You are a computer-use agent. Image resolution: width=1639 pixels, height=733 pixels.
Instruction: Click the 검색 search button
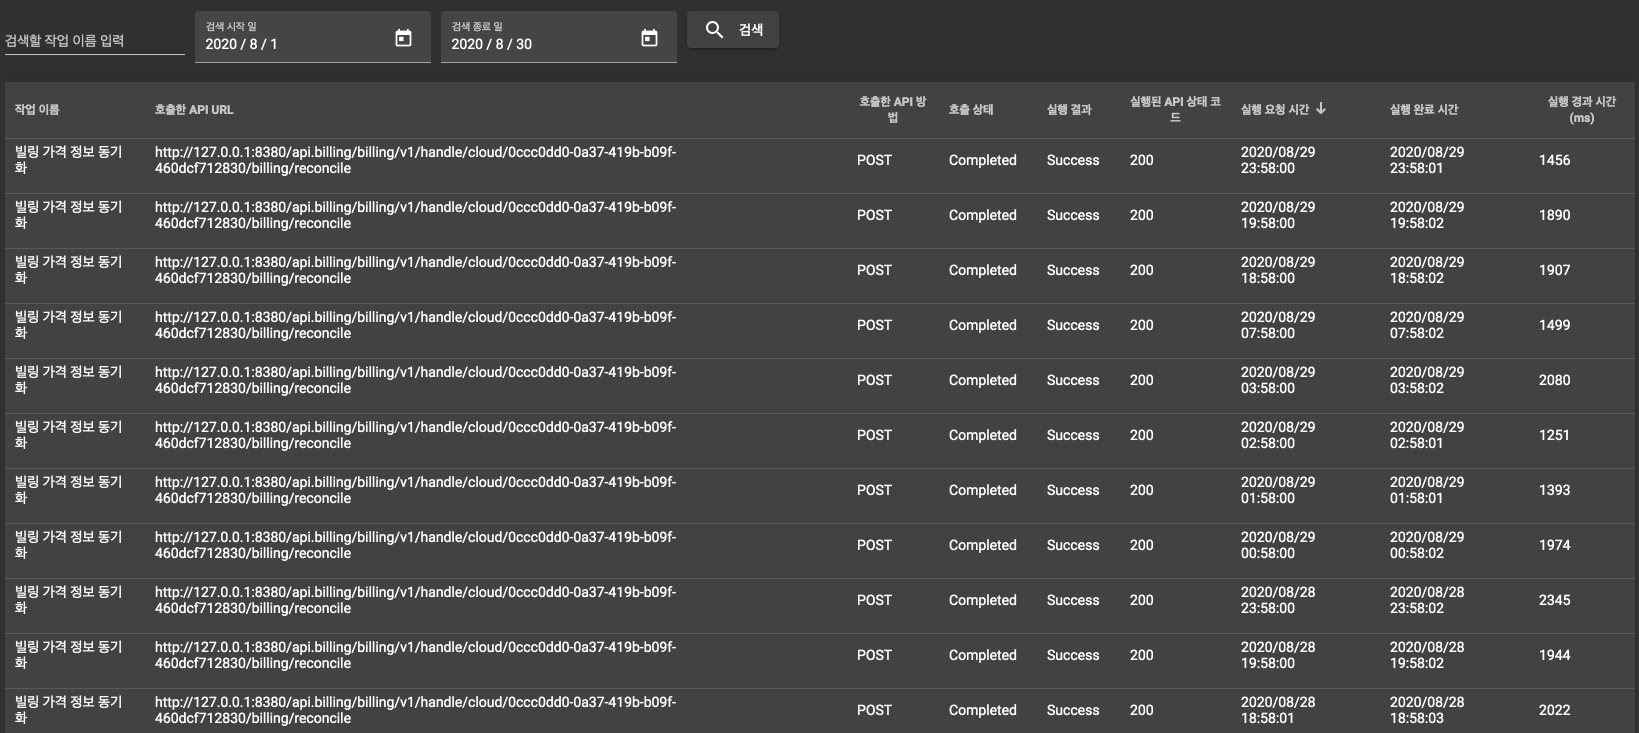[733, 30]
